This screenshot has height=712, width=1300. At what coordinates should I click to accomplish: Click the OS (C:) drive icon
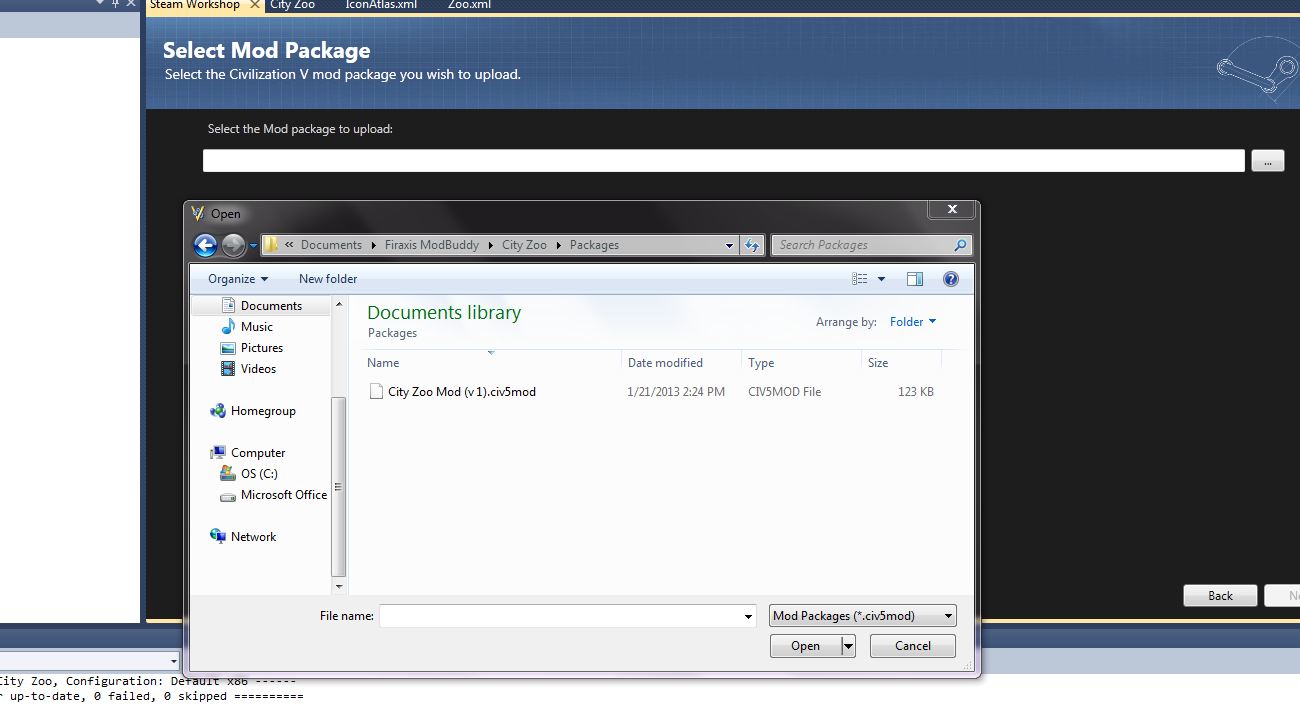[x=229, y=474]
